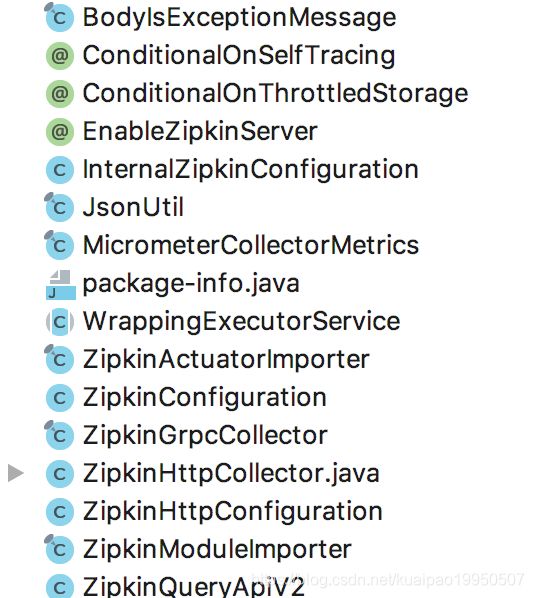Click the WrappingExecutorService class icon
The height and width of the screenshot is (598, 534).
pyautogui.click(x=60, y=322)
